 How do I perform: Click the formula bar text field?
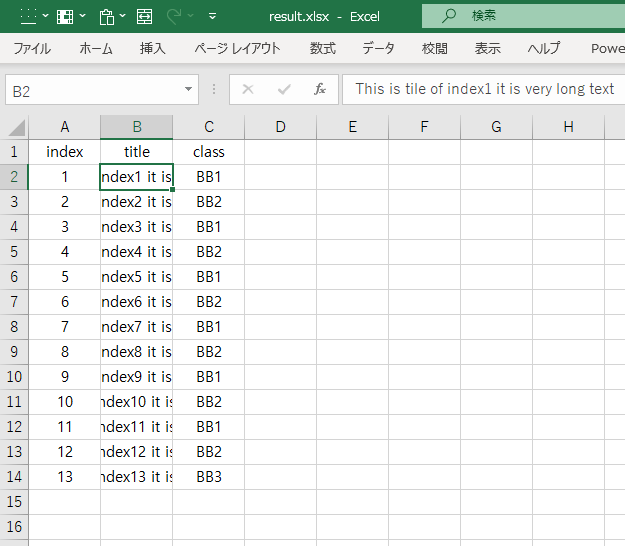pyautogui.click(x=485, y=90)
